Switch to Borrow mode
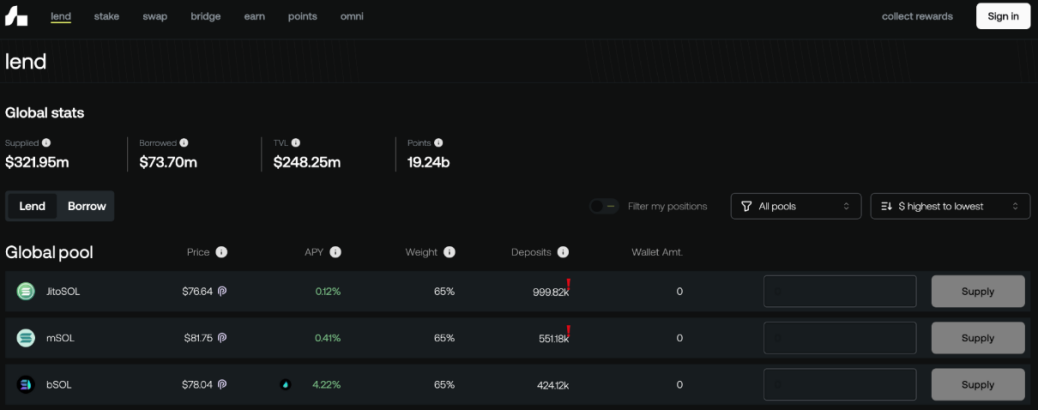 coord(87,206)
